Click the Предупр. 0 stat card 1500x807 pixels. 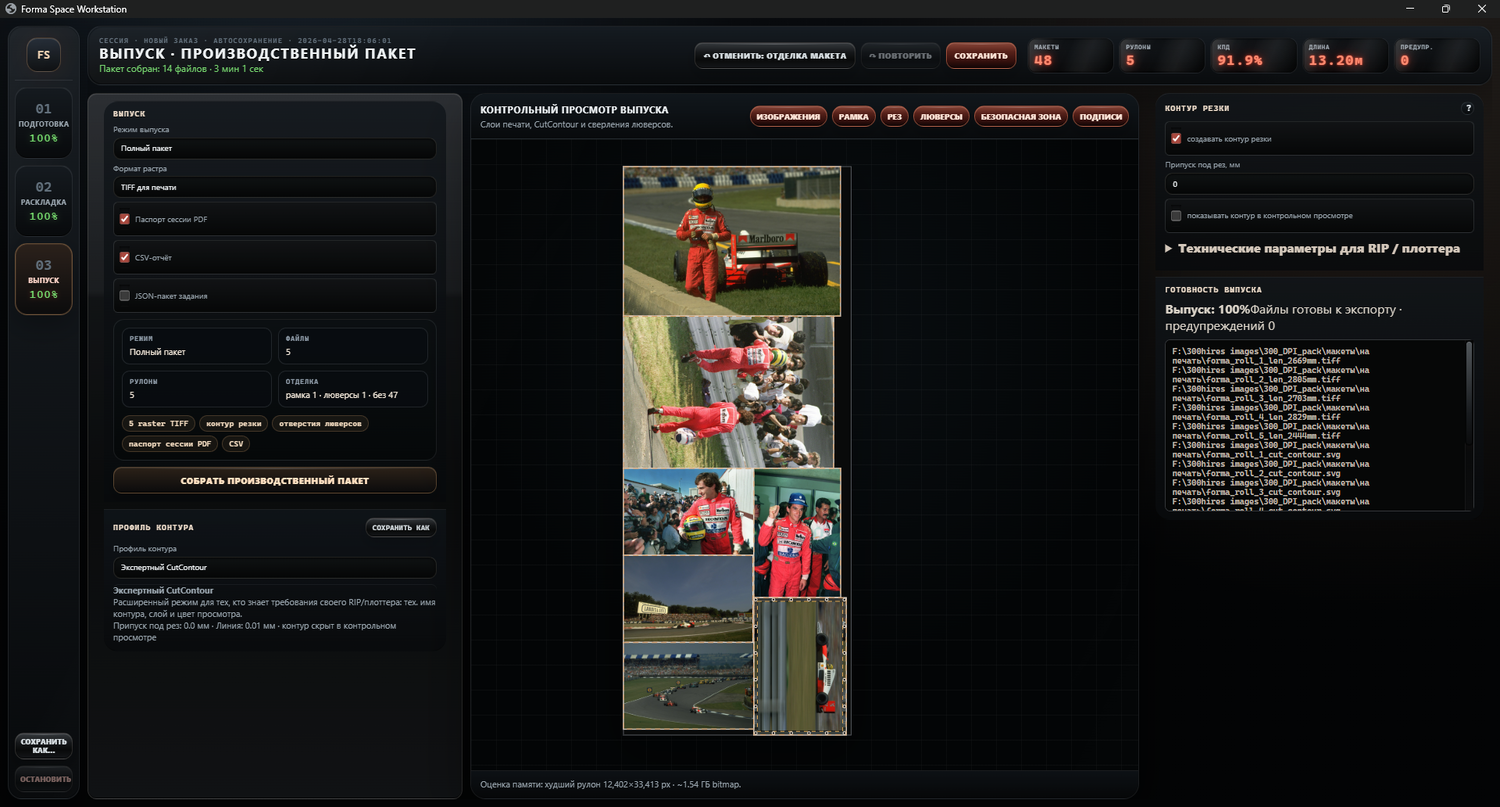click(1436, 56)
